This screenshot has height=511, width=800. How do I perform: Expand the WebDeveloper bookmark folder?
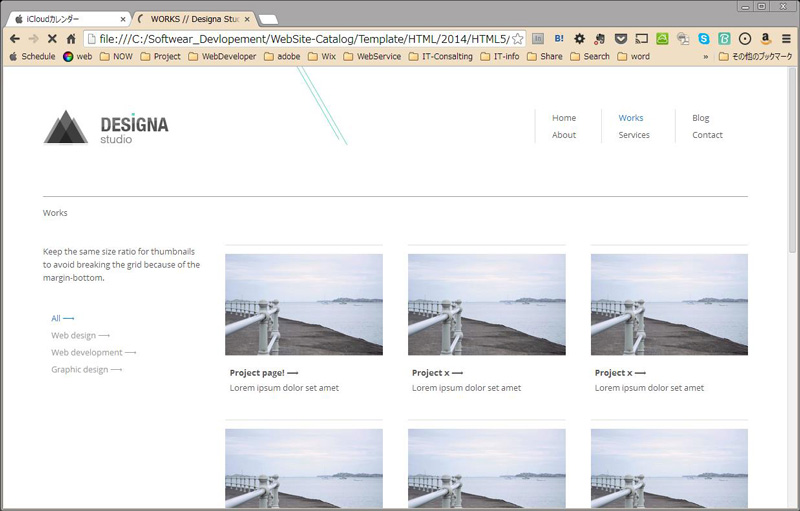point(222,57)
